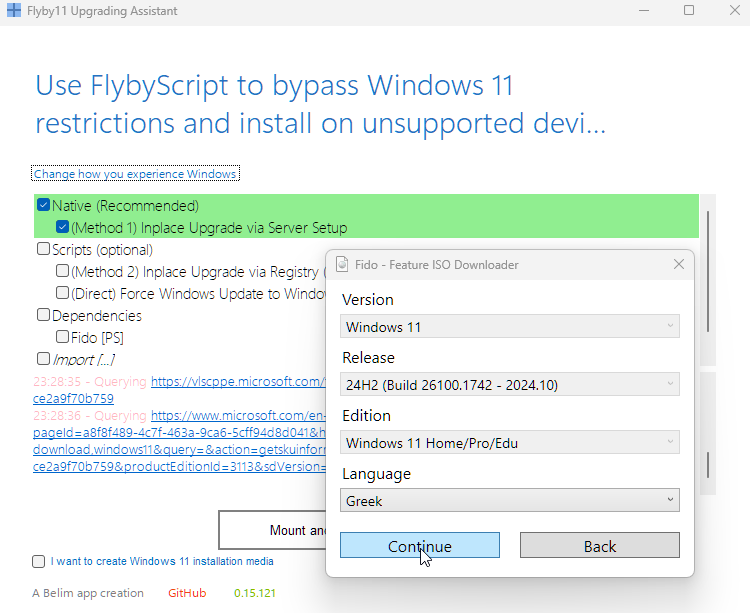
Task: Open the www.microsoft.com query link
Action: coord(238,416)
